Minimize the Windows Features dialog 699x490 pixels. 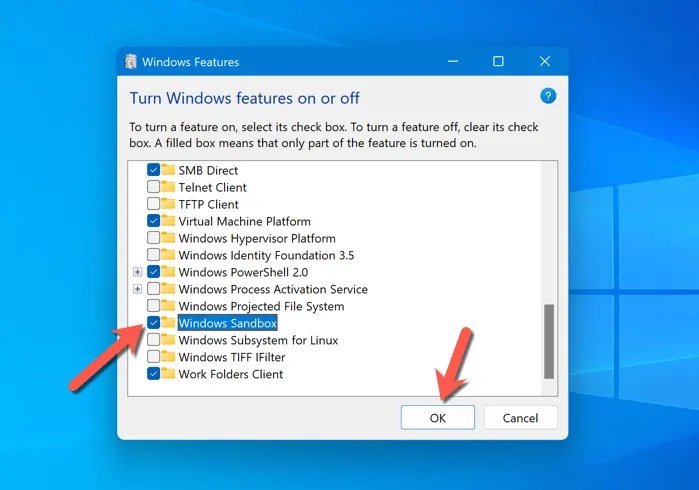click(453, 62)
